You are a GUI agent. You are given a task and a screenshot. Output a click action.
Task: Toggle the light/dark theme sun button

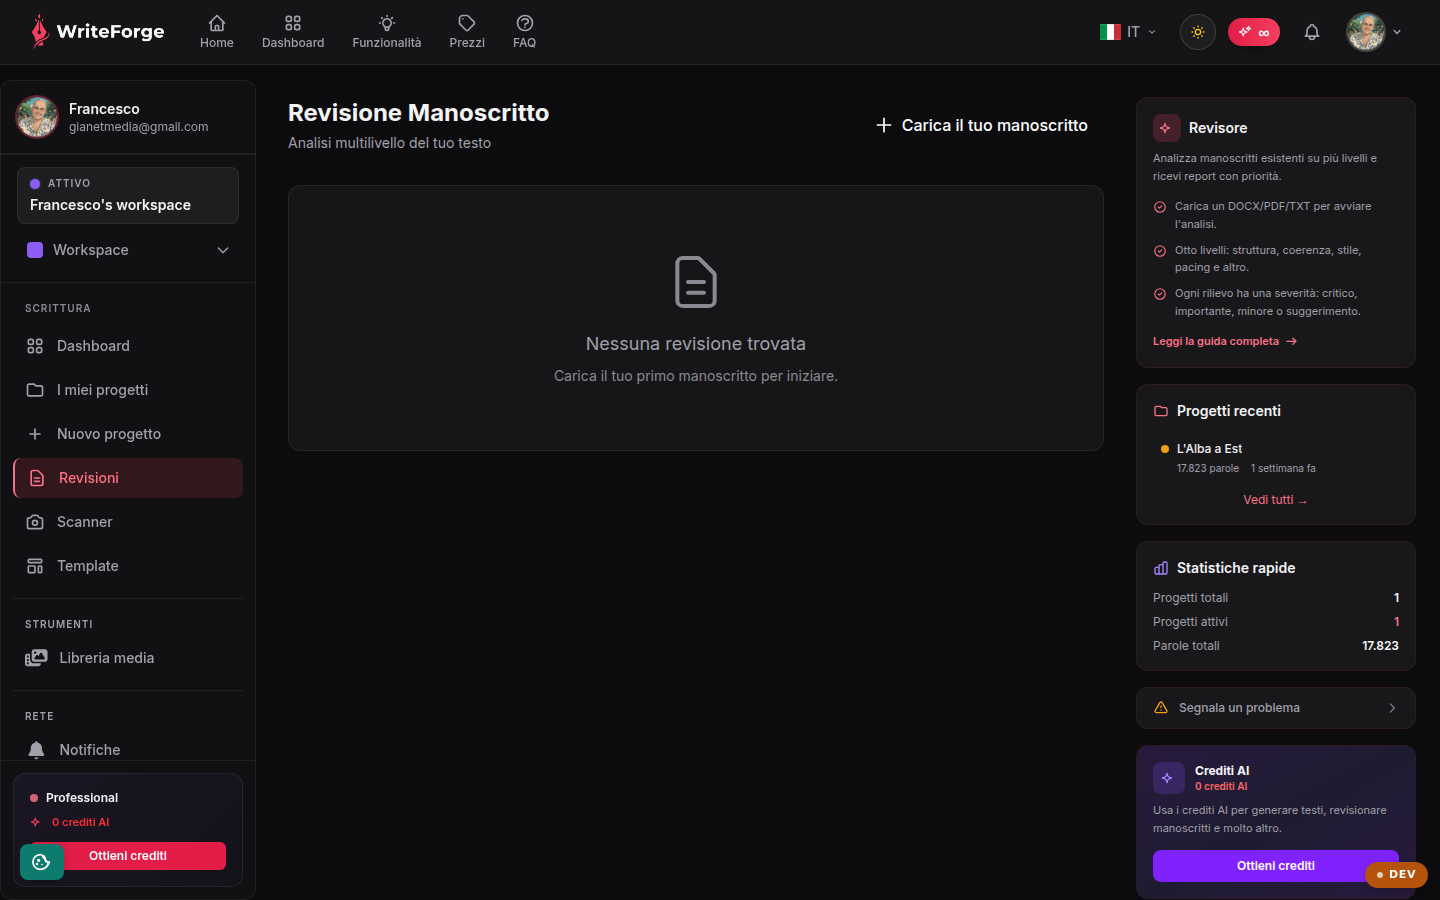pos(1198,32)
